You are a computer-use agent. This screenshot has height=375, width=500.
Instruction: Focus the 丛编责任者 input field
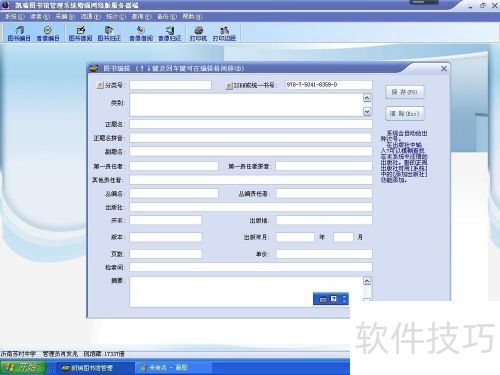324,193
